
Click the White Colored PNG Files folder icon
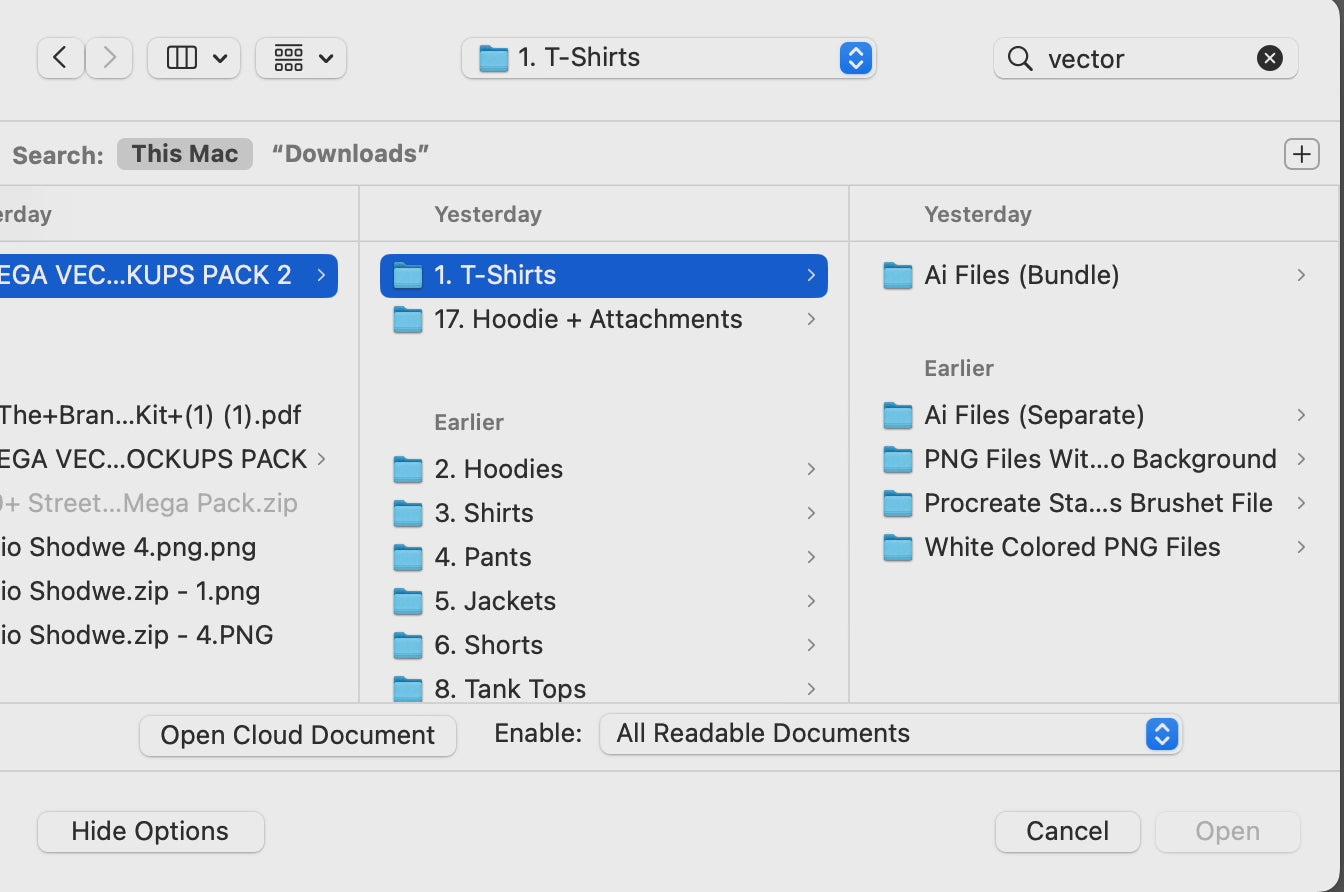tap(898, 548)
